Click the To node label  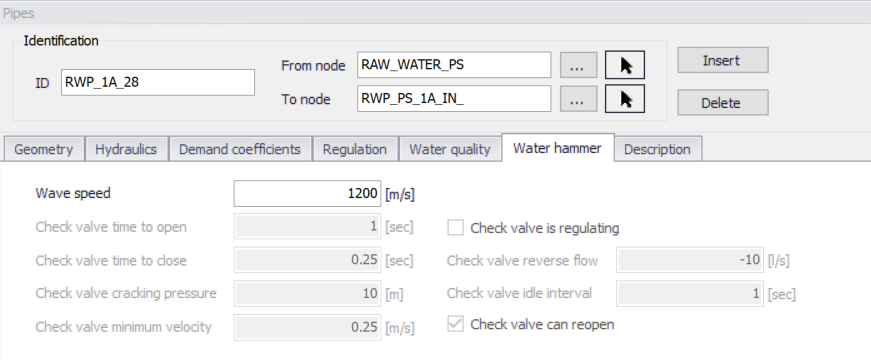[306, 99]
